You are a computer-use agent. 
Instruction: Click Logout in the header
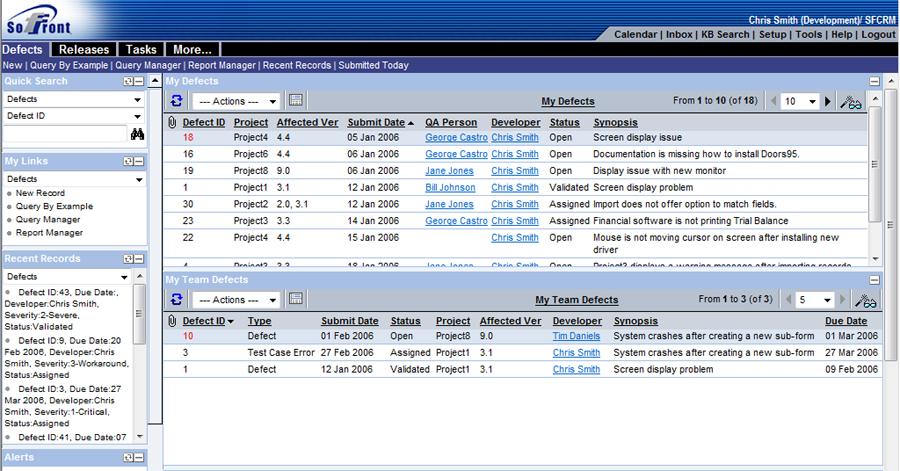(878, 34)
